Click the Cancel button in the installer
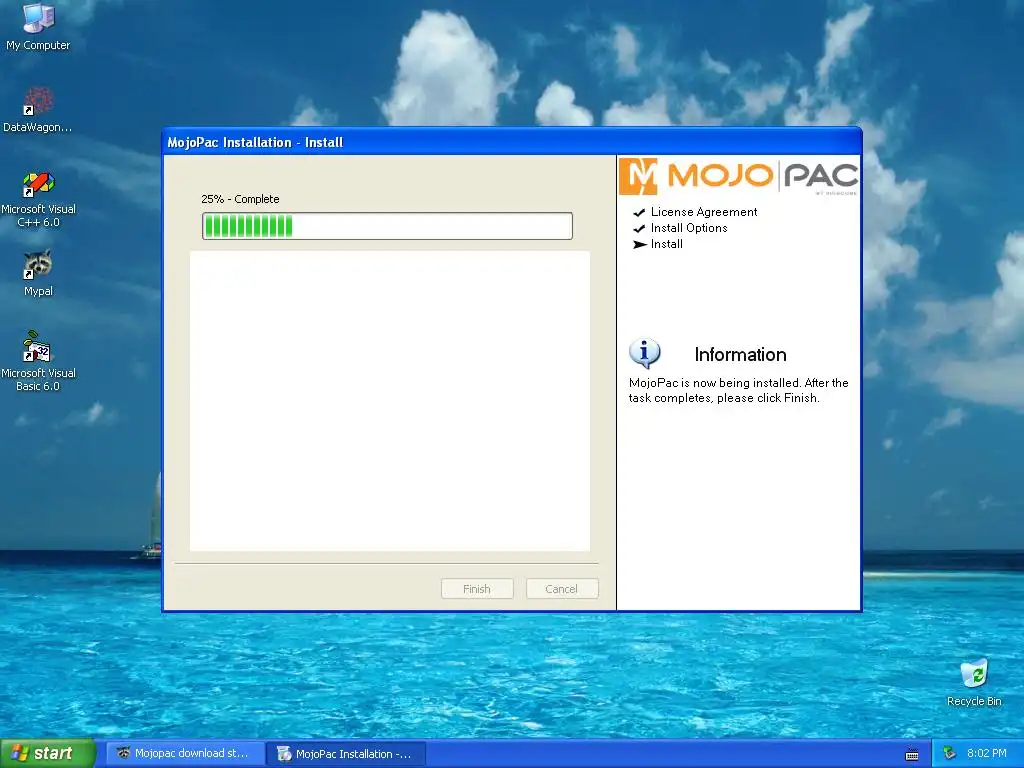The image size is (1024, 768). (x=562, y=588)
